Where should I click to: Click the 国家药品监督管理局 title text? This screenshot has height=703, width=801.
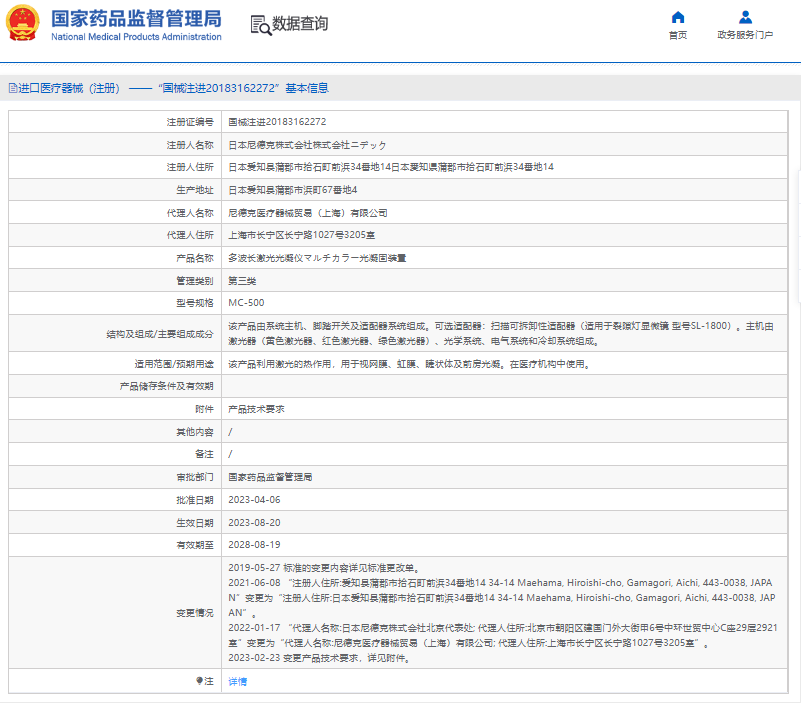click(x=136, y=18)
